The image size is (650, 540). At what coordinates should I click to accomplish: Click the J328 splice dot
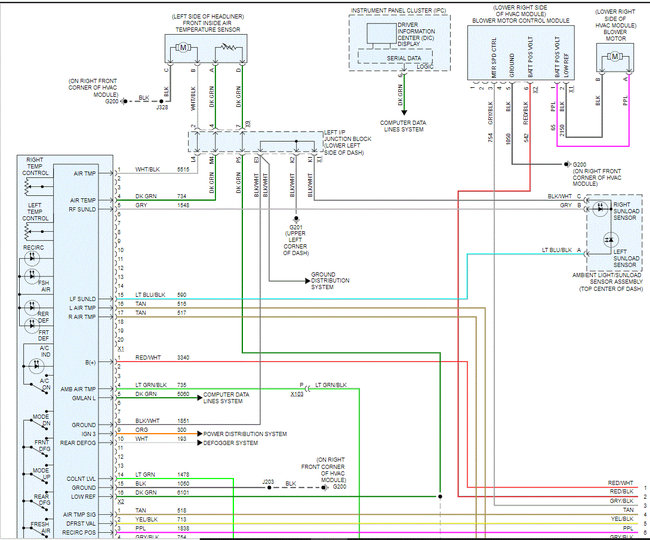pyautogui.click(x=162, y=101)
